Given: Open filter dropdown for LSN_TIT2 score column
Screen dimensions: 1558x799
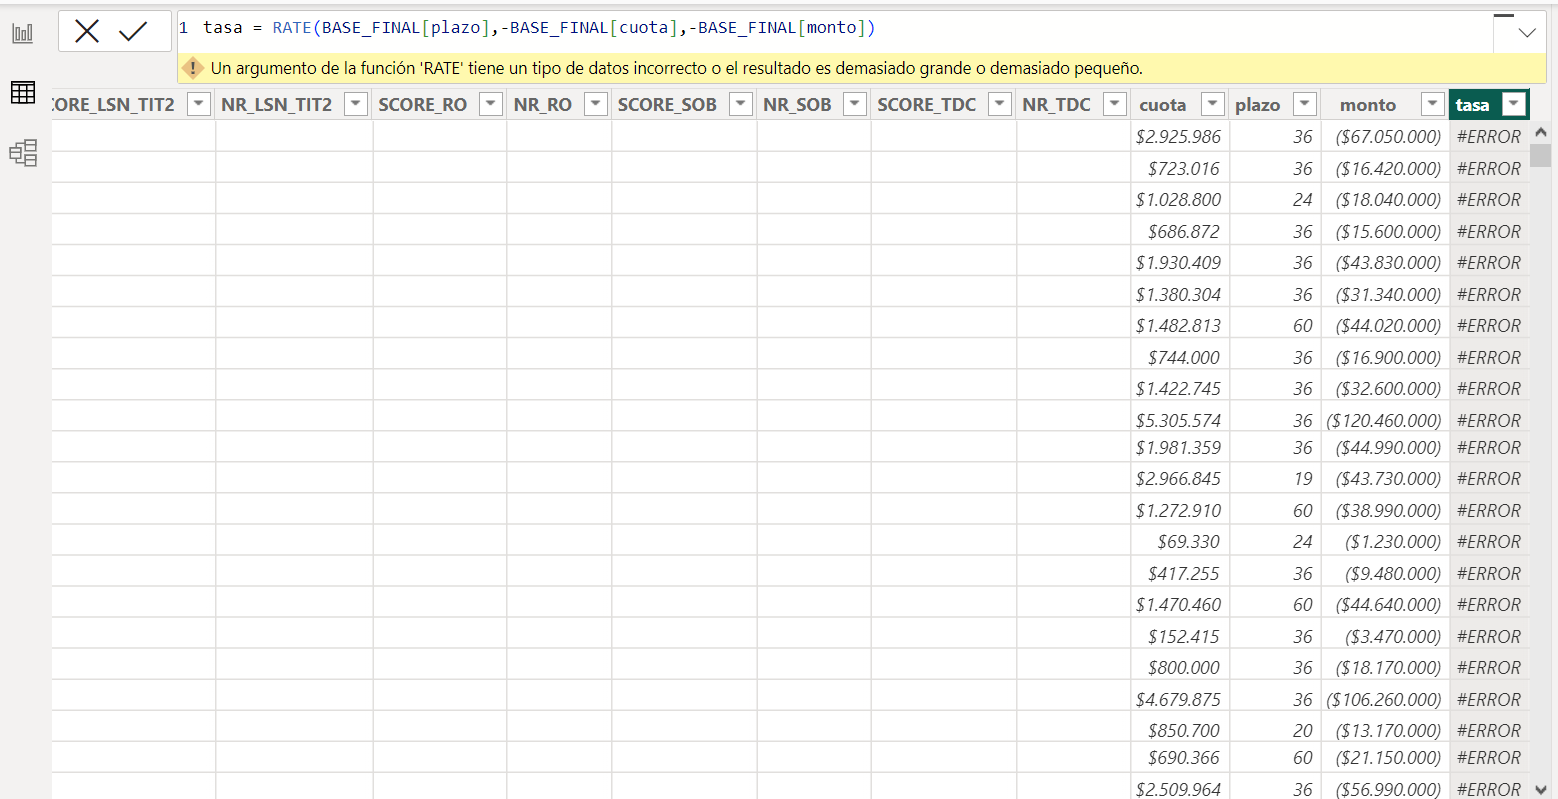Looking at the screenshot, I should pos(199,104).
